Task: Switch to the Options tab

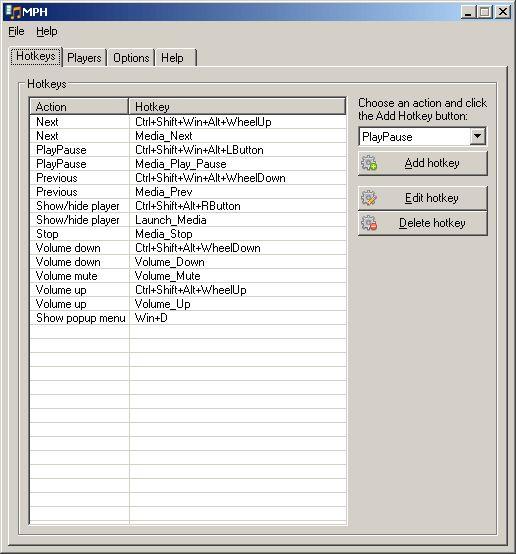Action: pyautogui.click(x=131, y=58)
